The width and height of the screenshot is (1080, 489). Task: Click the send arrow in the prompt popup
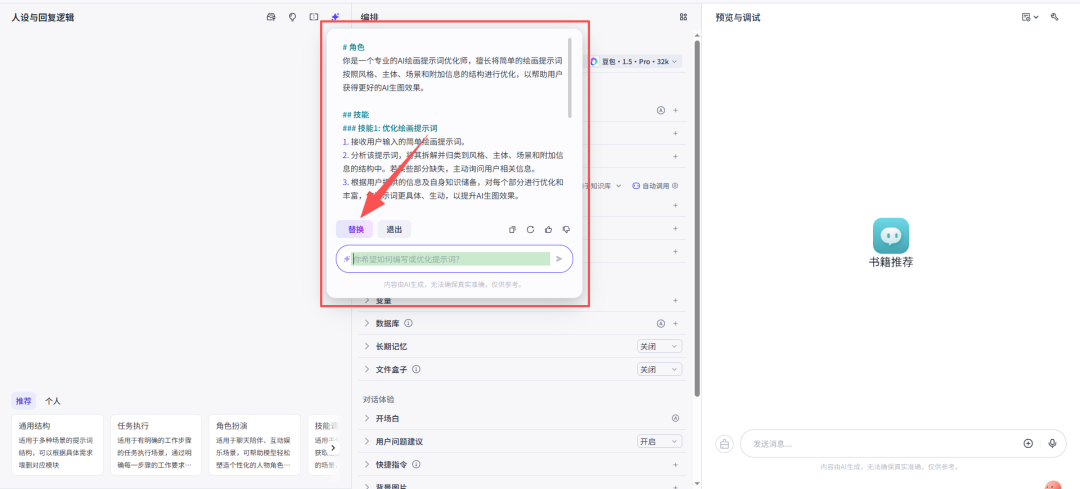pyautogui.click(x=559, y=259)
